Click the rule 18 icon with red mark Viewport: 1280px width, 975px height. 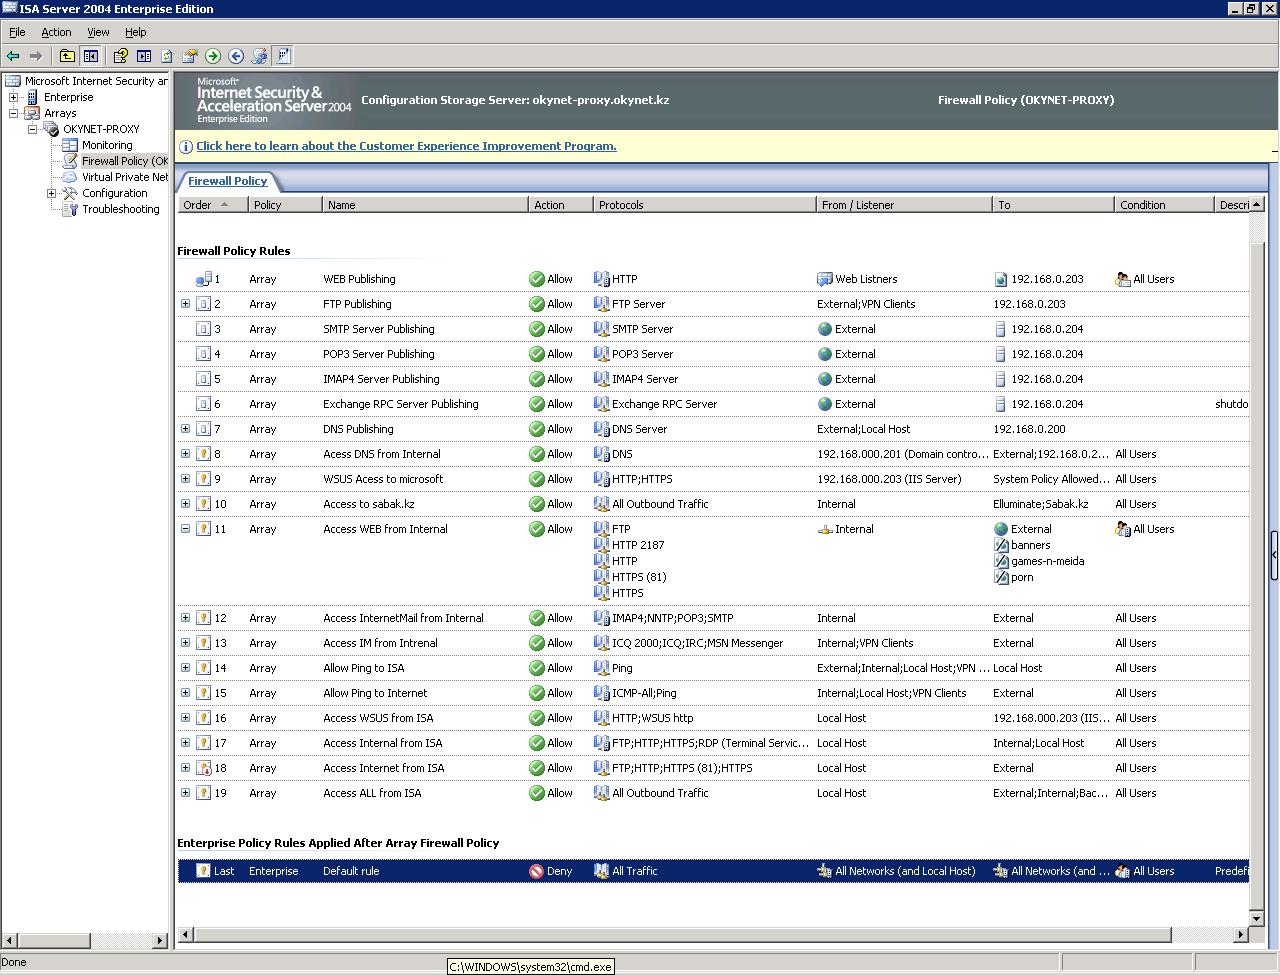tap(203, 768)
